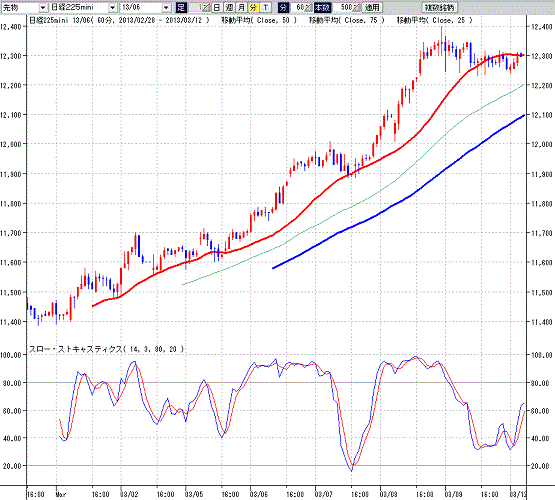Viewport: 555px width, 500px height.
Task: Click the 分 minutes interval label
Action: click(283, 7)
